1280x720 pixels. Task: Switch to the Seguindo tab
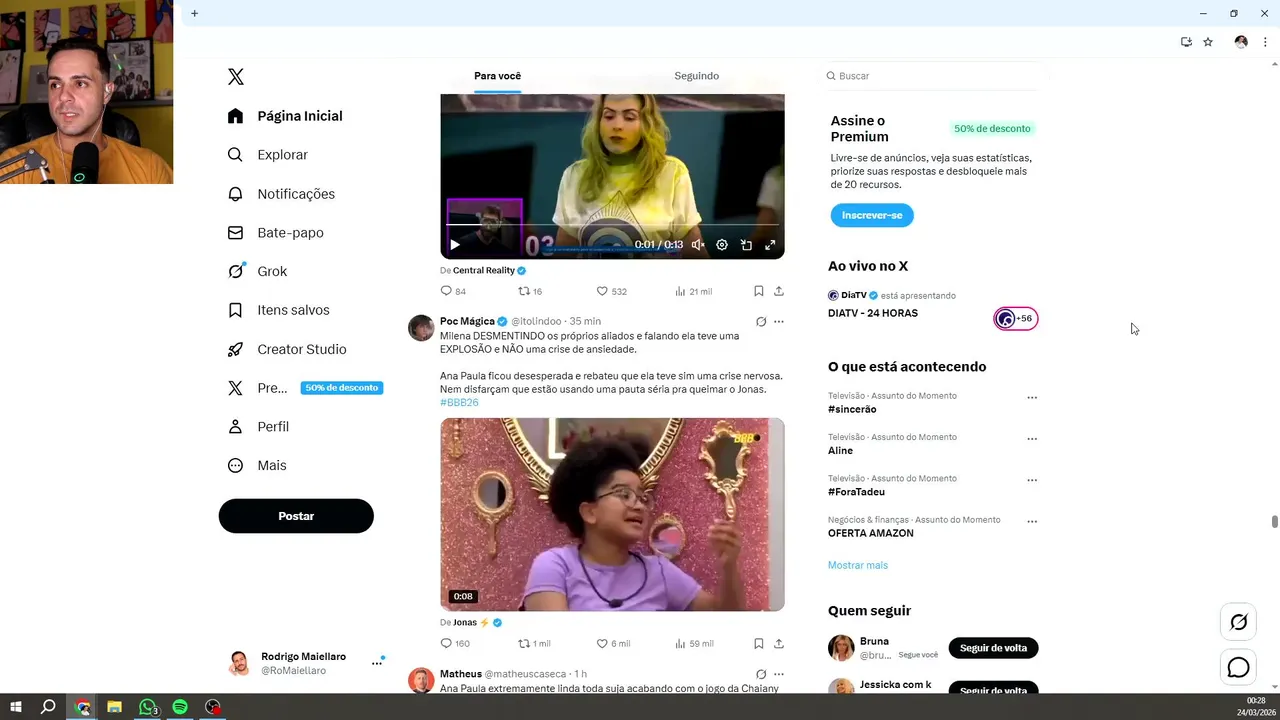pyautogui.click(x=697, y=76)
